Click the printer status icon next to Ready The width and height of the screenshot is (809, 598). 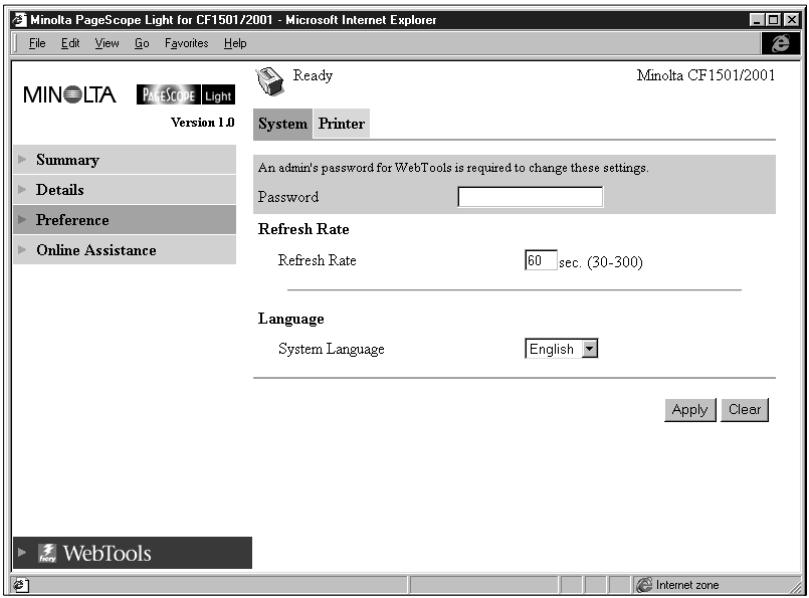point(270,81)
